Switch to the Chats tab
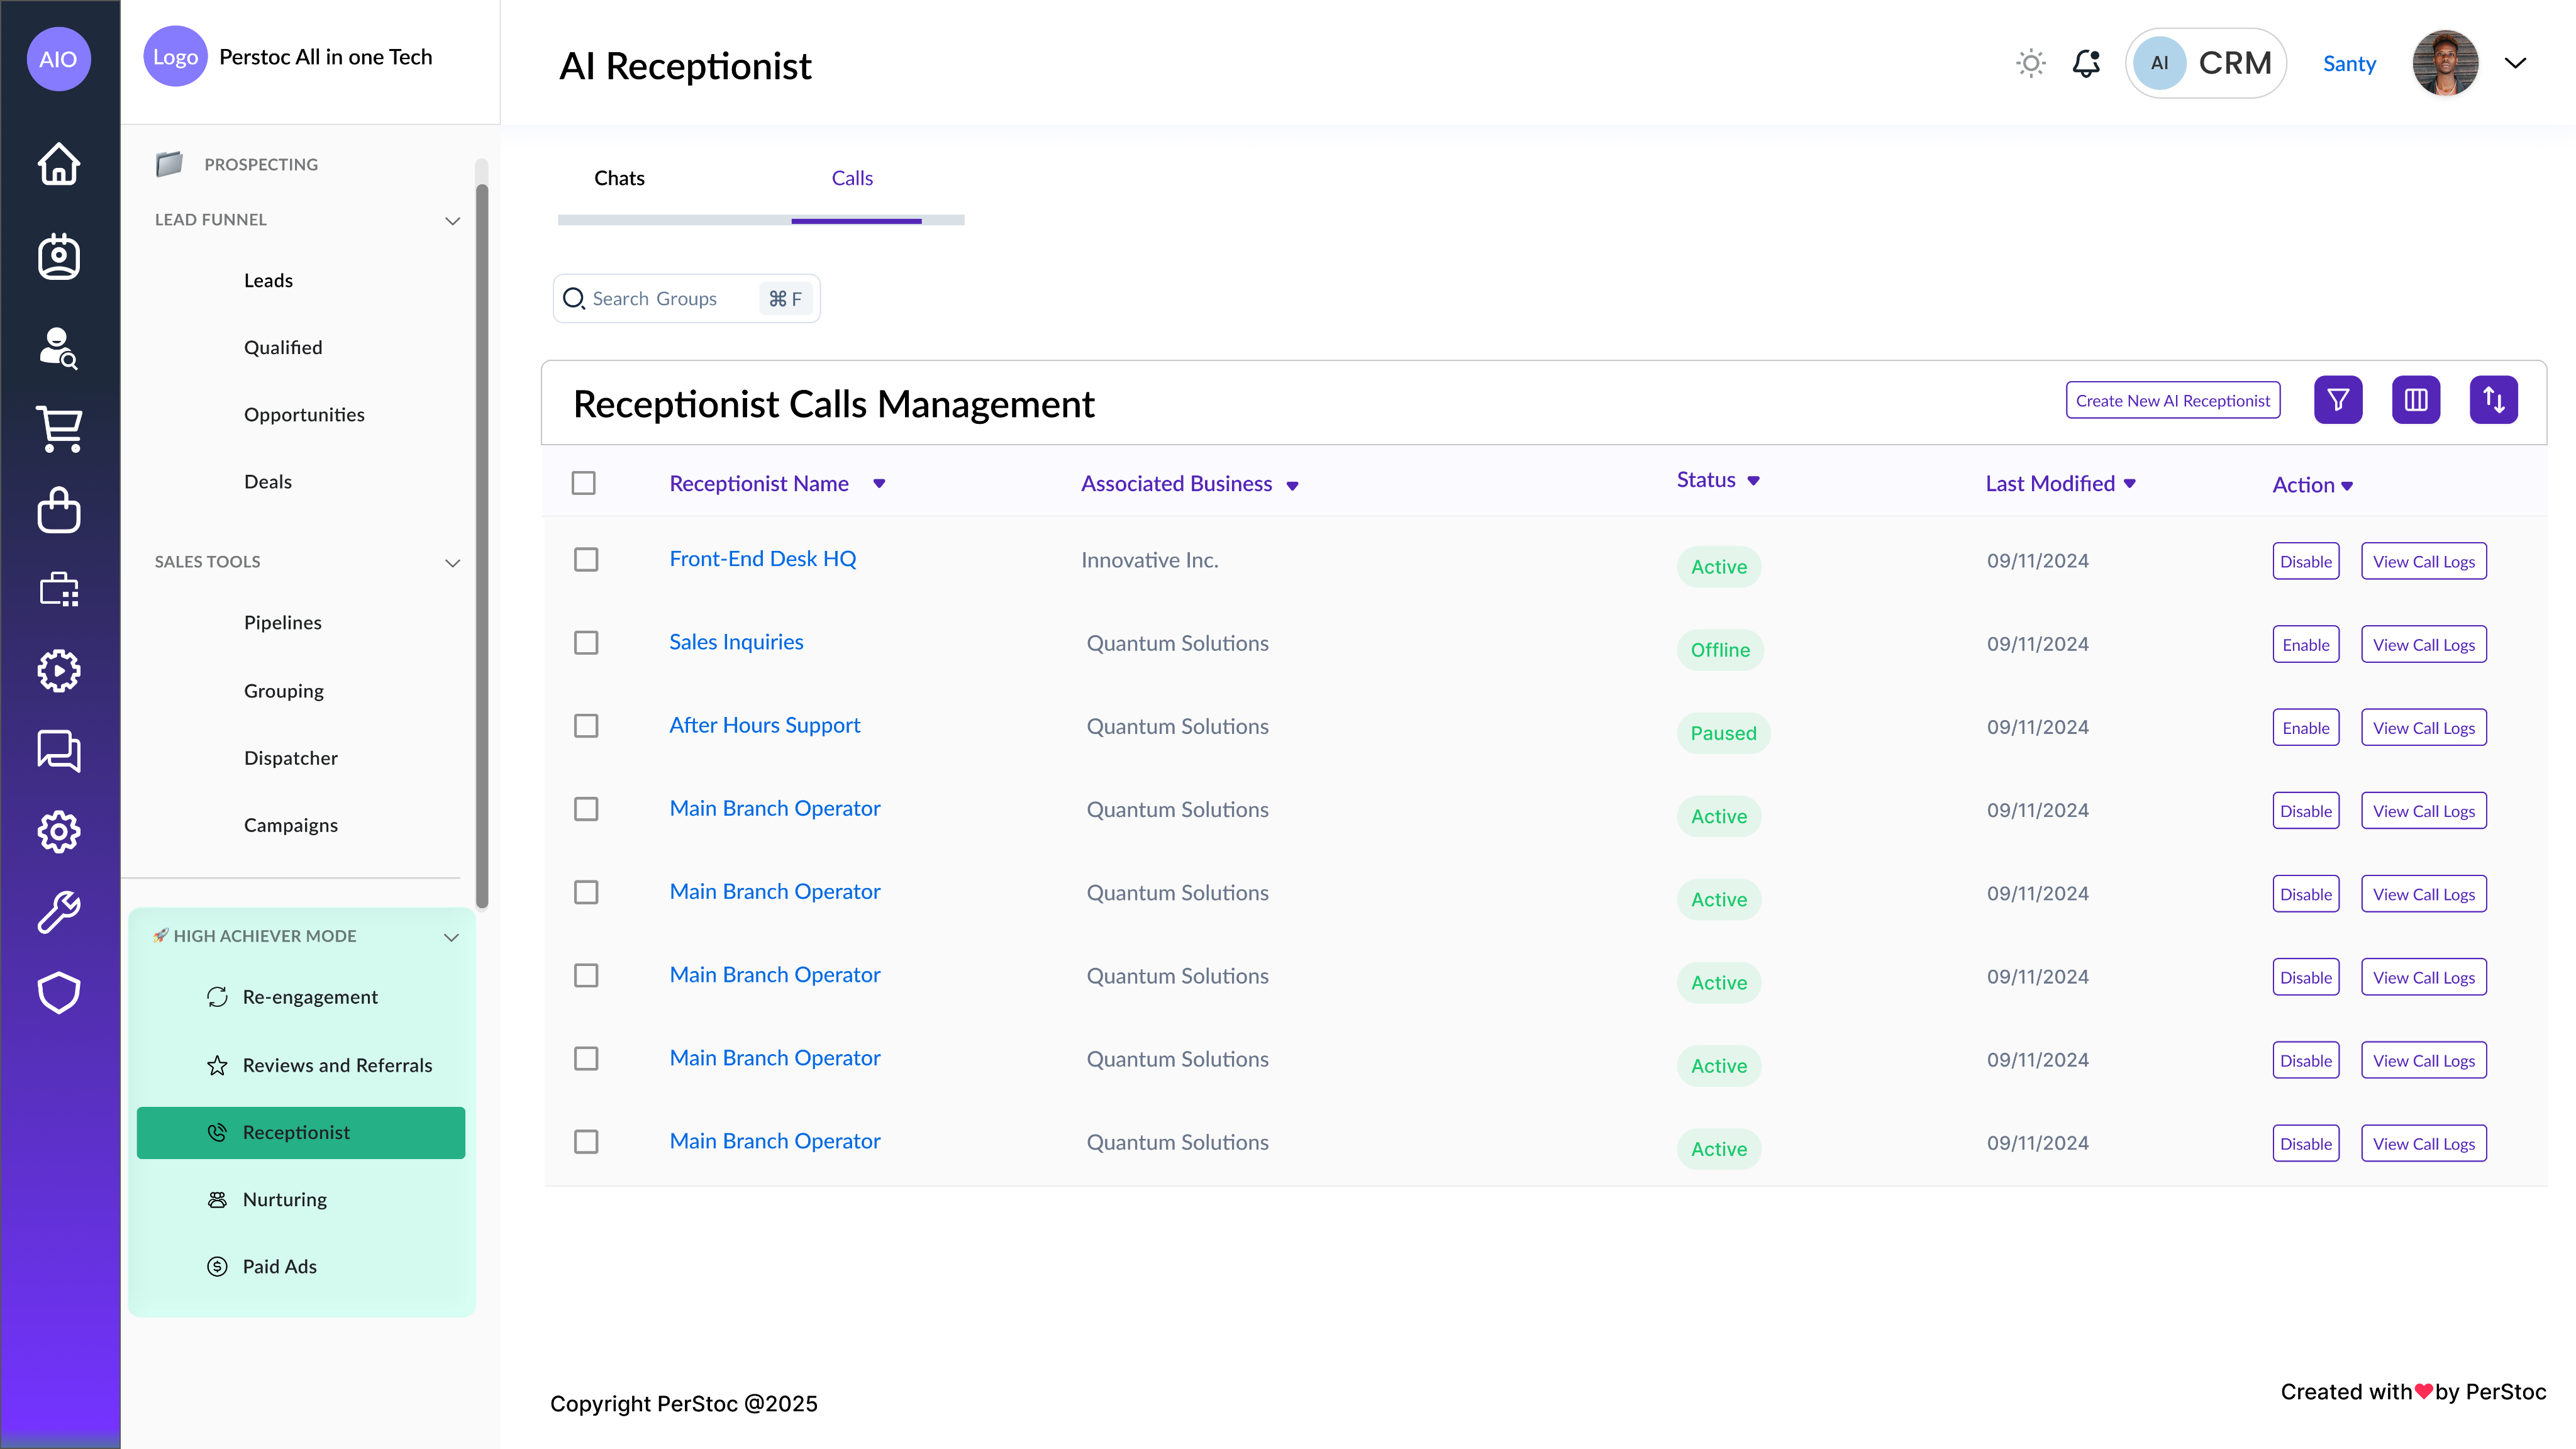Image resolution: width=2576 pixels, height=1449 pixels. (x=619, y=178)
